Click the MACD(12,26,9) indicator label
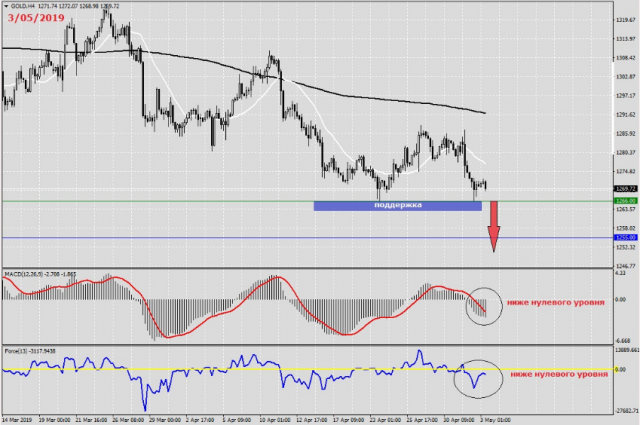640x425 pixels. pyautogui.click(x=30, y=271)
